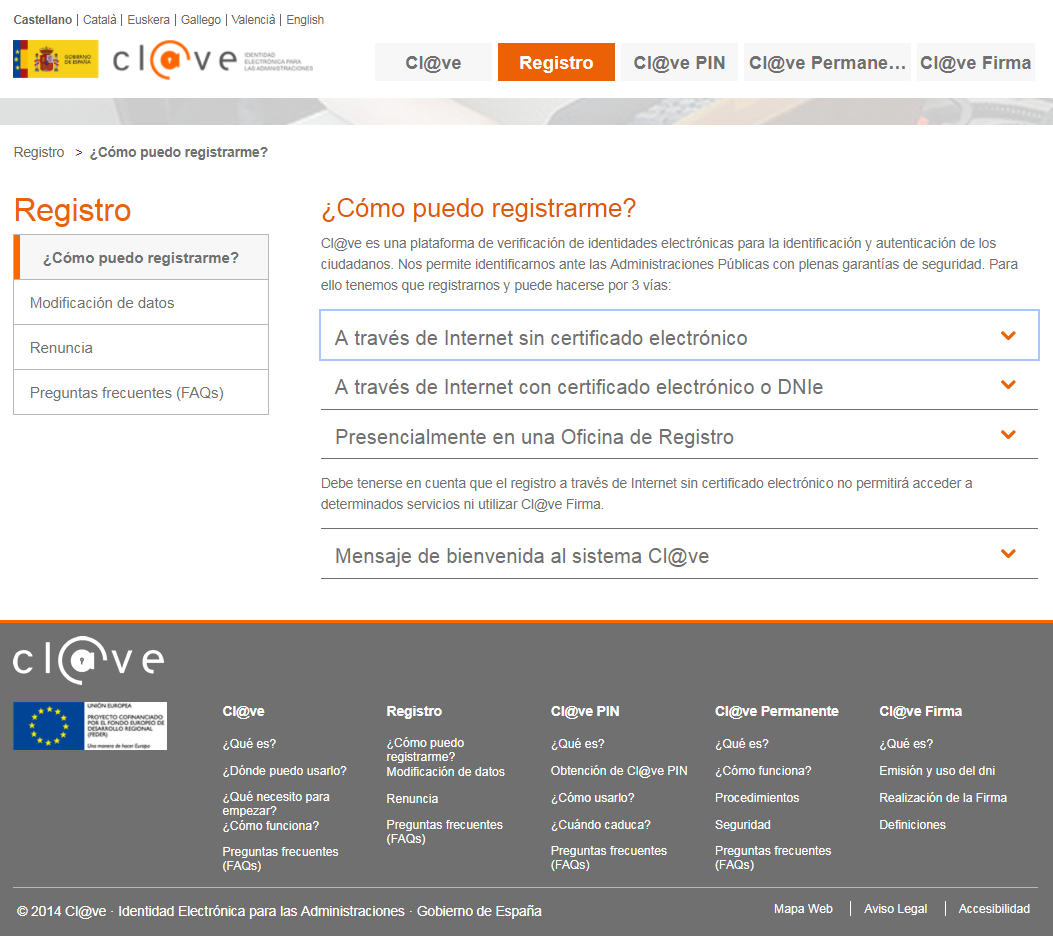Open 'Renuncia' in the sidebar menu
This screenshot has width=1053, height=936.
point(141,348)
